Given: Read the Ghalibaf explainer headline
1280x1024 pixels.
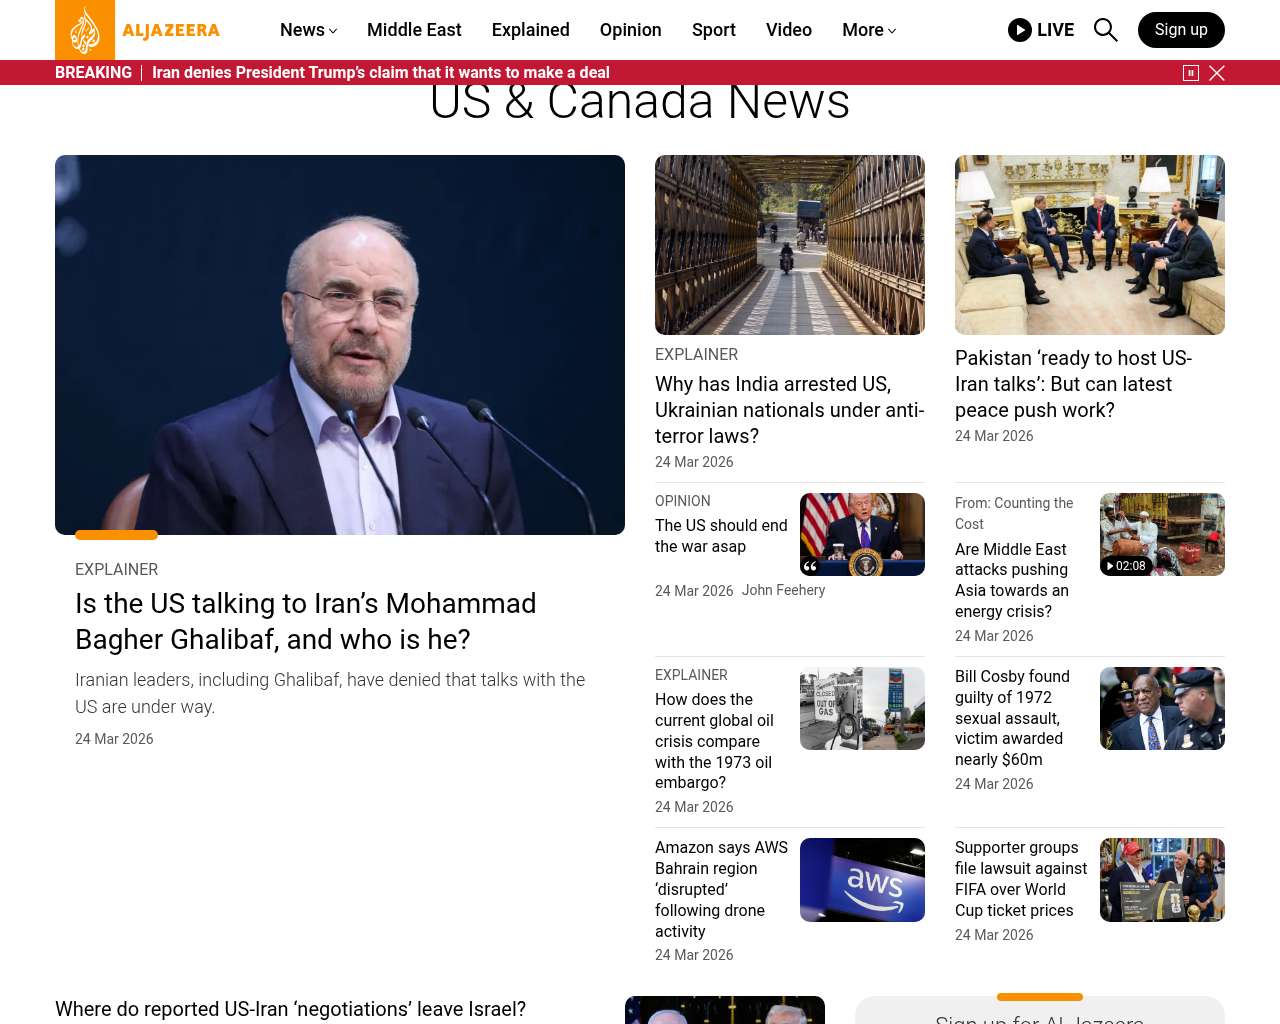Looking at the screenshot, I should 306,621.
